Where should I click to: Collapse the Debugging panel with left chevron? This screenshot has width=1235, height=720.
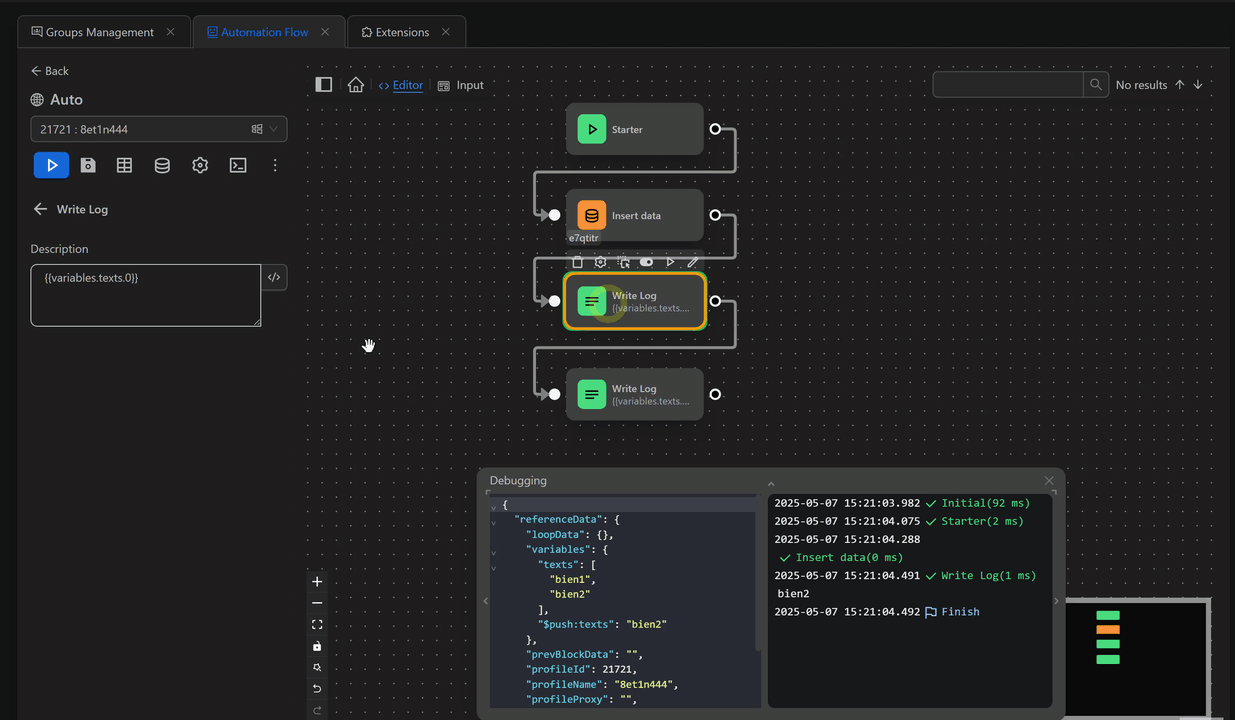486,600
